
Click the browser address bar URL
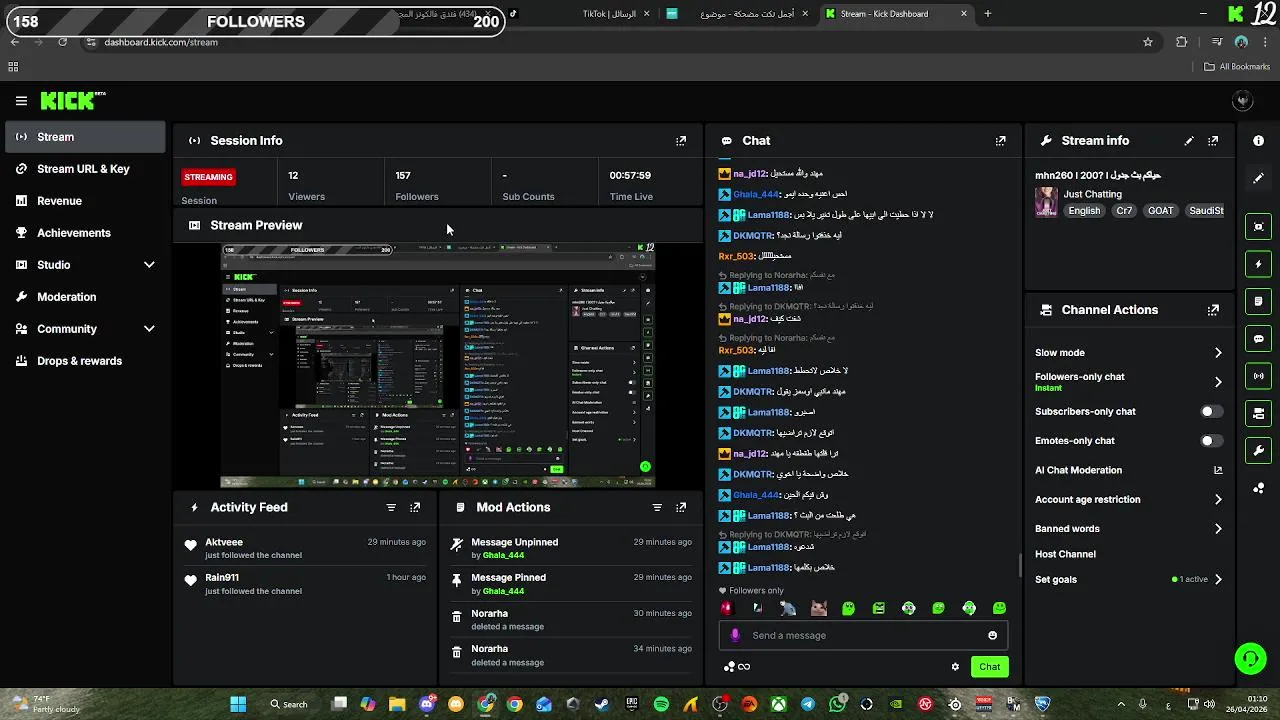161,42
